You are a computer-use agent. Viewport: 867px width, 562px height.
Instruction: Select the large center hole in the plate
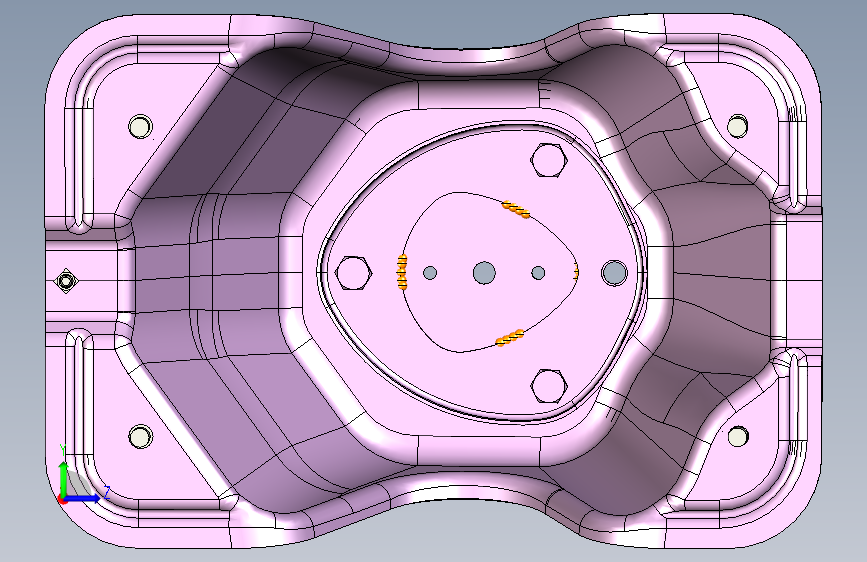coord(484,273)
